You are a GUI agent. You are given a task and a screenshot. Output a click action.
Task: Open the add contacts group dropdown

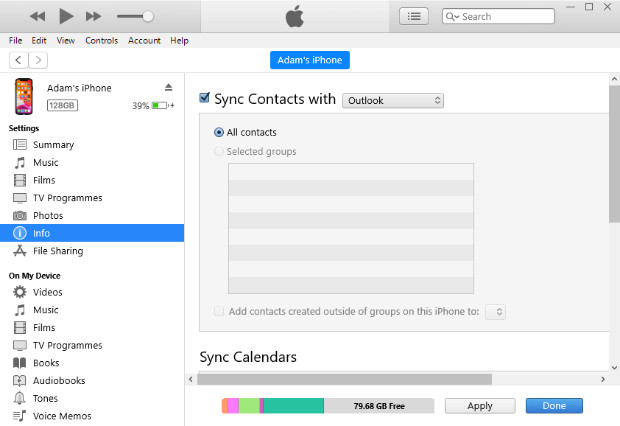pyautogui.click(x=495, y=312)
